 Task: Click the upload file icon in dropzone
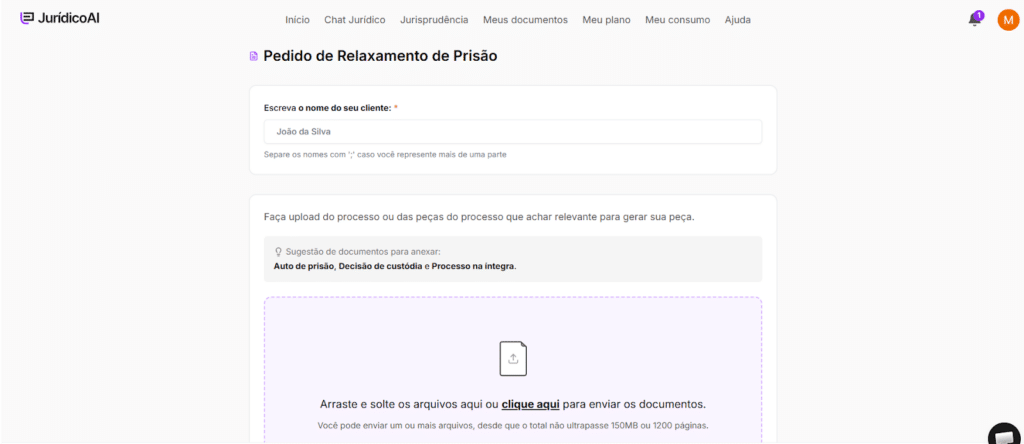tap(513, 358)
